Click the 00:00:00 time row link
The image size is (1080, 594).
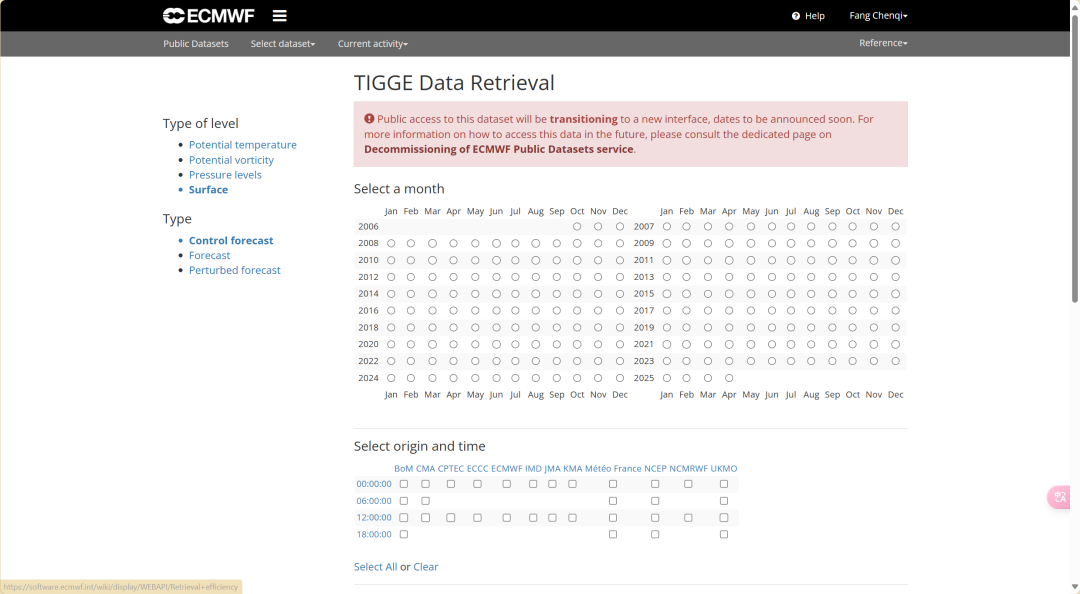374,484
